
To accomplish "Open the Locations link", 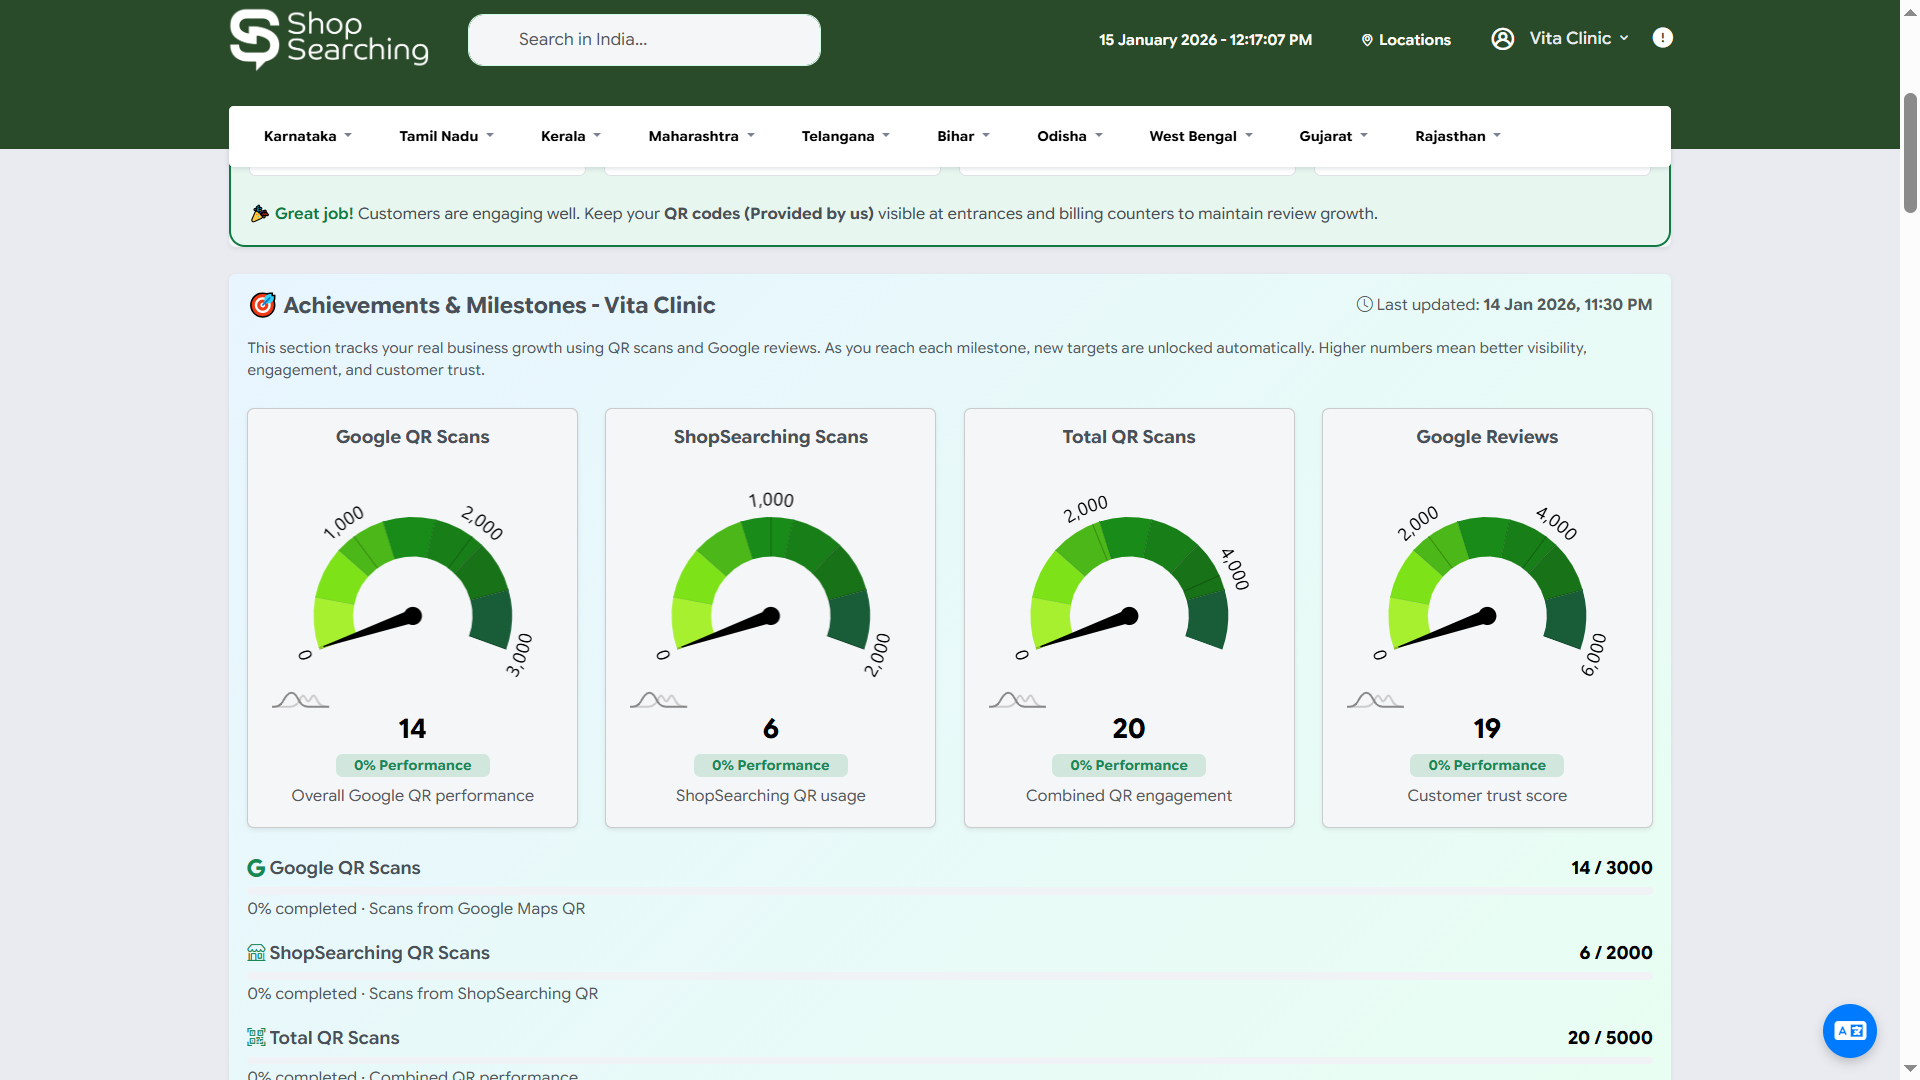I will click(x=1406, y=40).
